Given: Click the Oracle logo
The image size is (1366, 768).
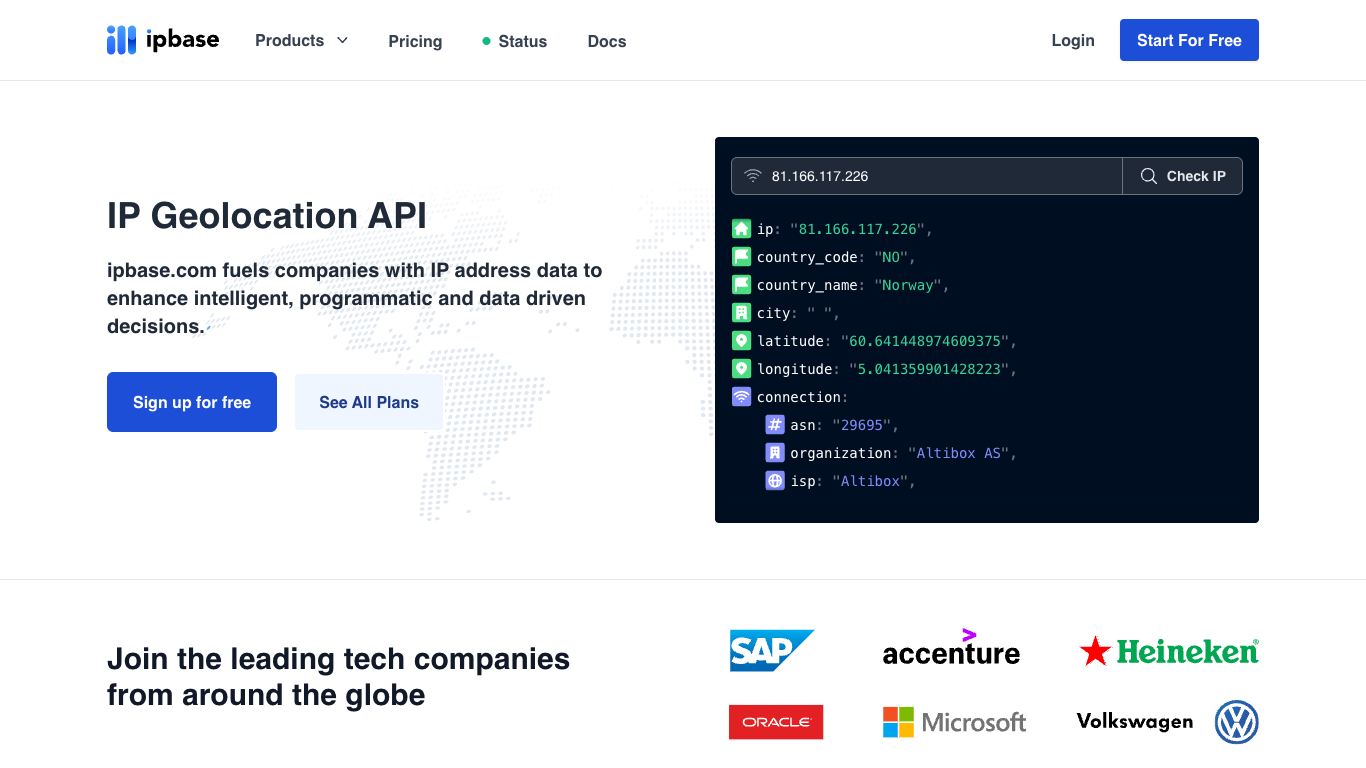Looking at the screenshot, I should [776, 722].
